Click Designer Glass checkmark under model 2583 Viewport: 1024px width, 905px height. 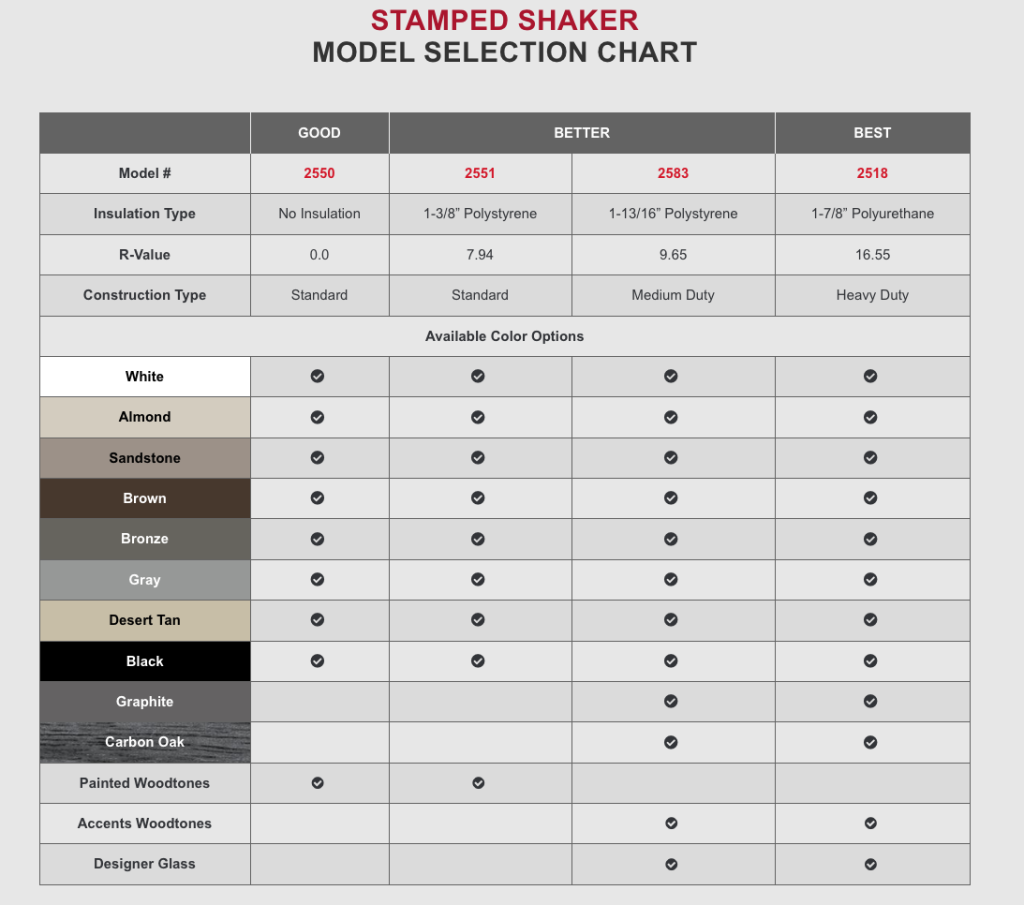coord(671,864)
